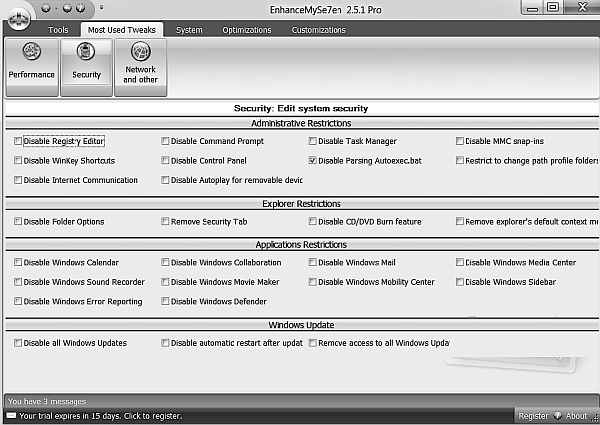Enable Disable WinKey Shortcuts
Viewport: 600px width, 425px height.
(18, 160)
